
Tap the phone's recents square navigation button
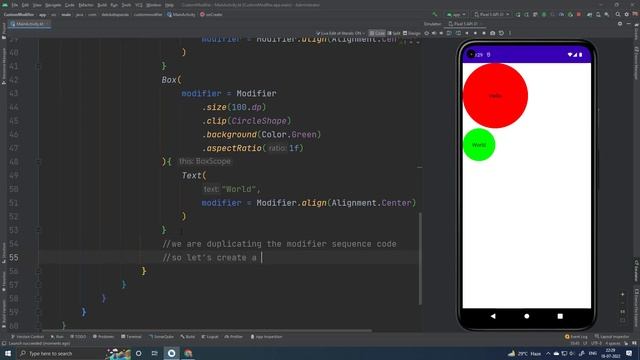560,316
